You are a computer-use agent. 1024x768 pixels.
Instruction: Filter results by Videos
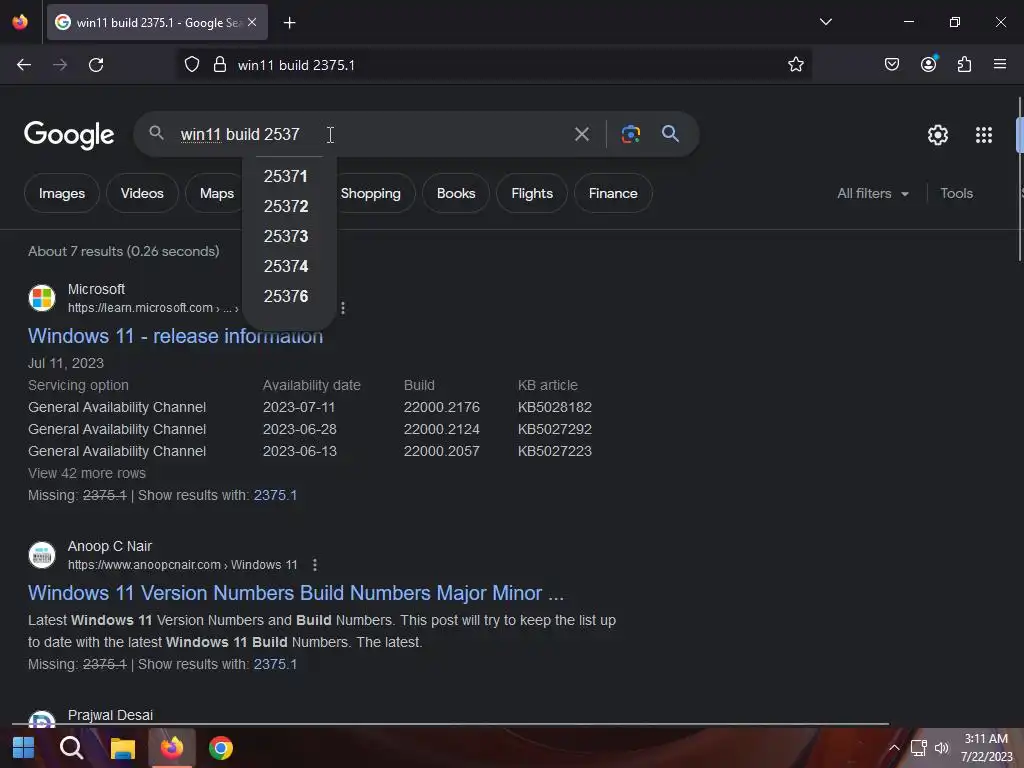[142, 193]
